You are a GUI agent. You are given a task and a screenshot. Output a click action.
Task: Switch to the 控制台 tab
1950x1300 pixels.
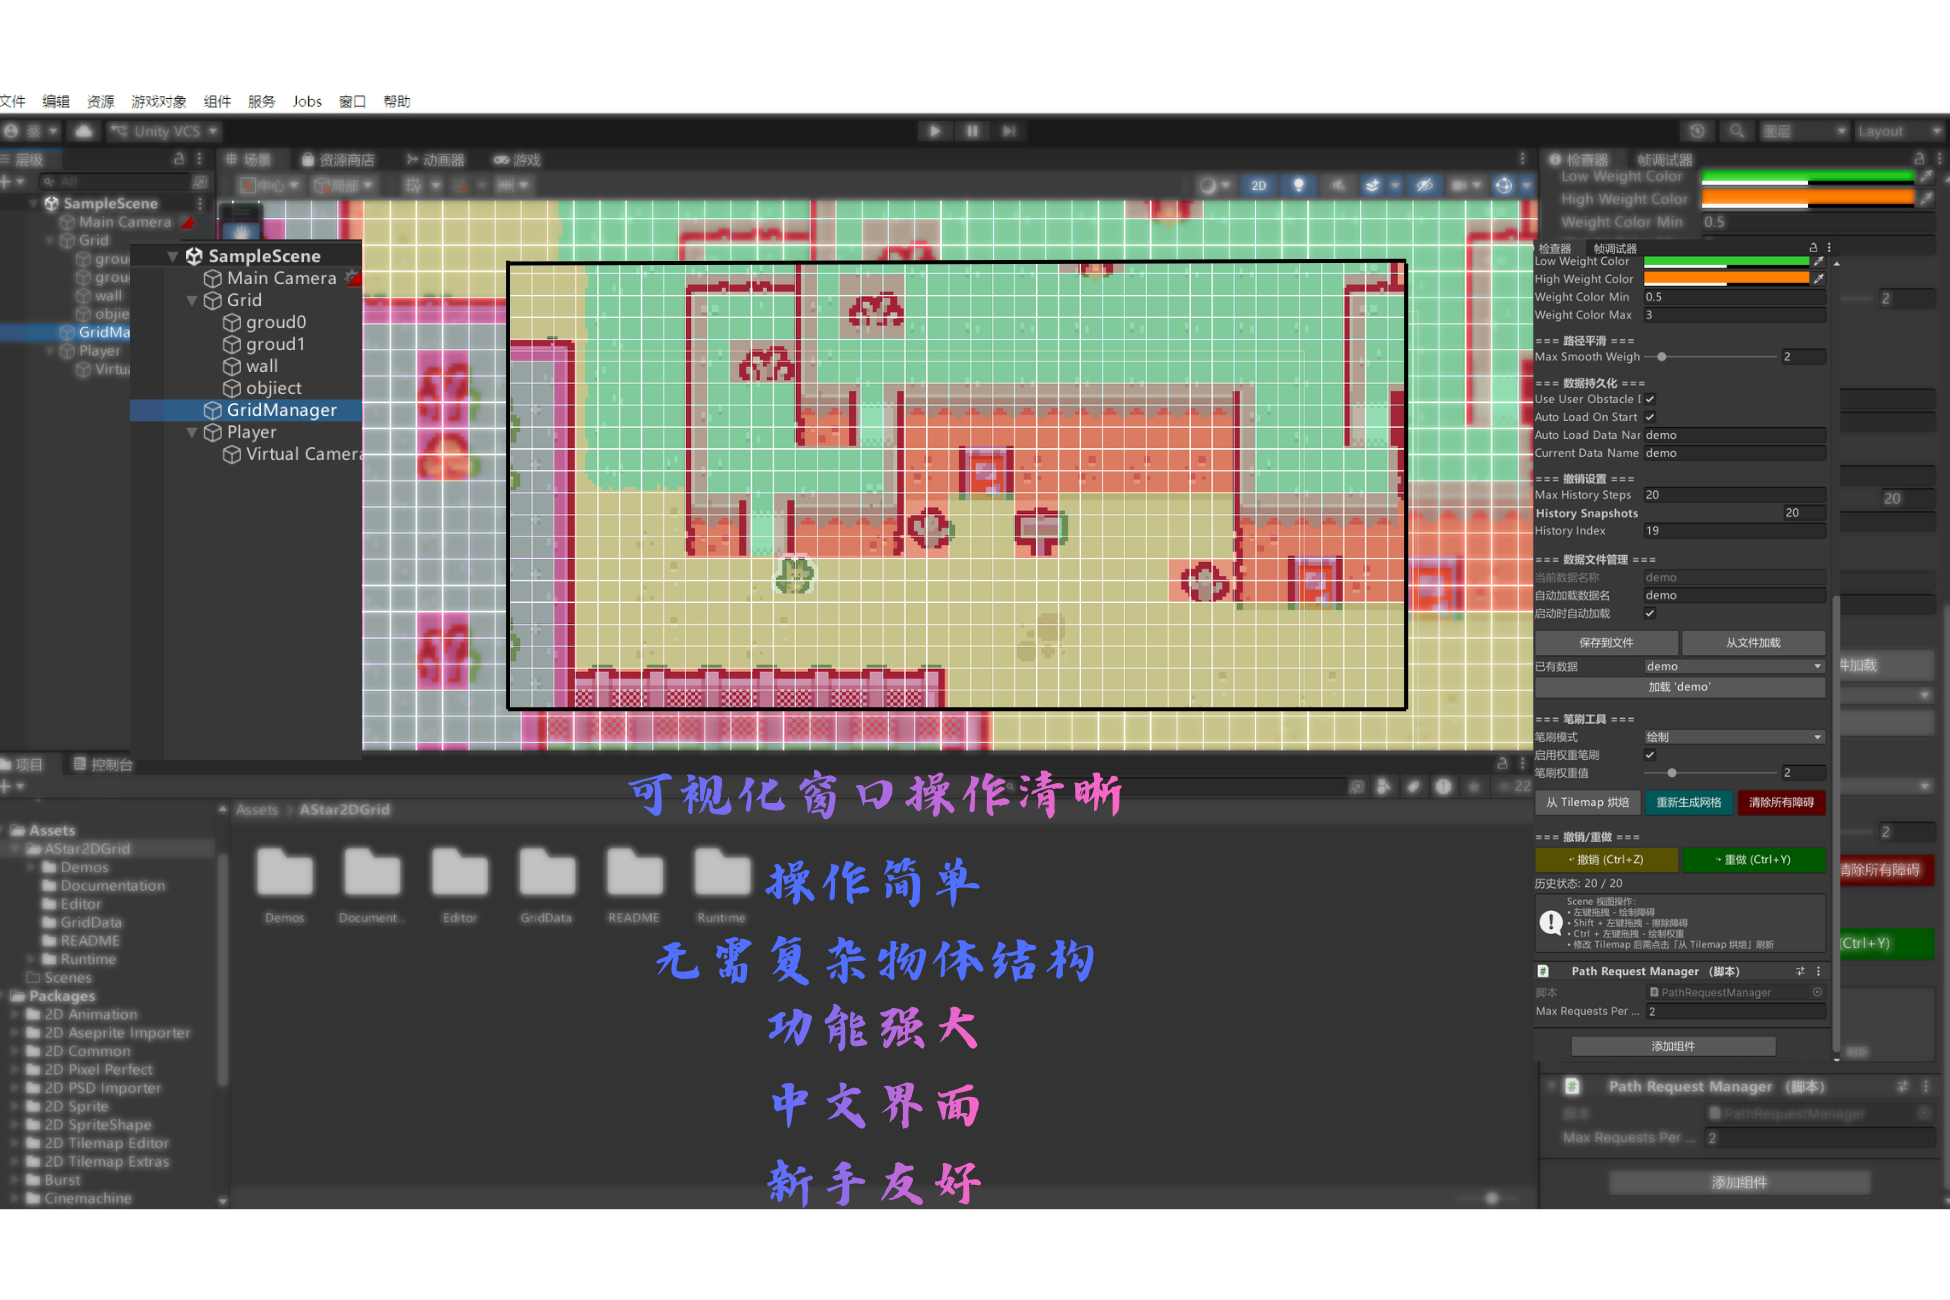coord(103,764)
